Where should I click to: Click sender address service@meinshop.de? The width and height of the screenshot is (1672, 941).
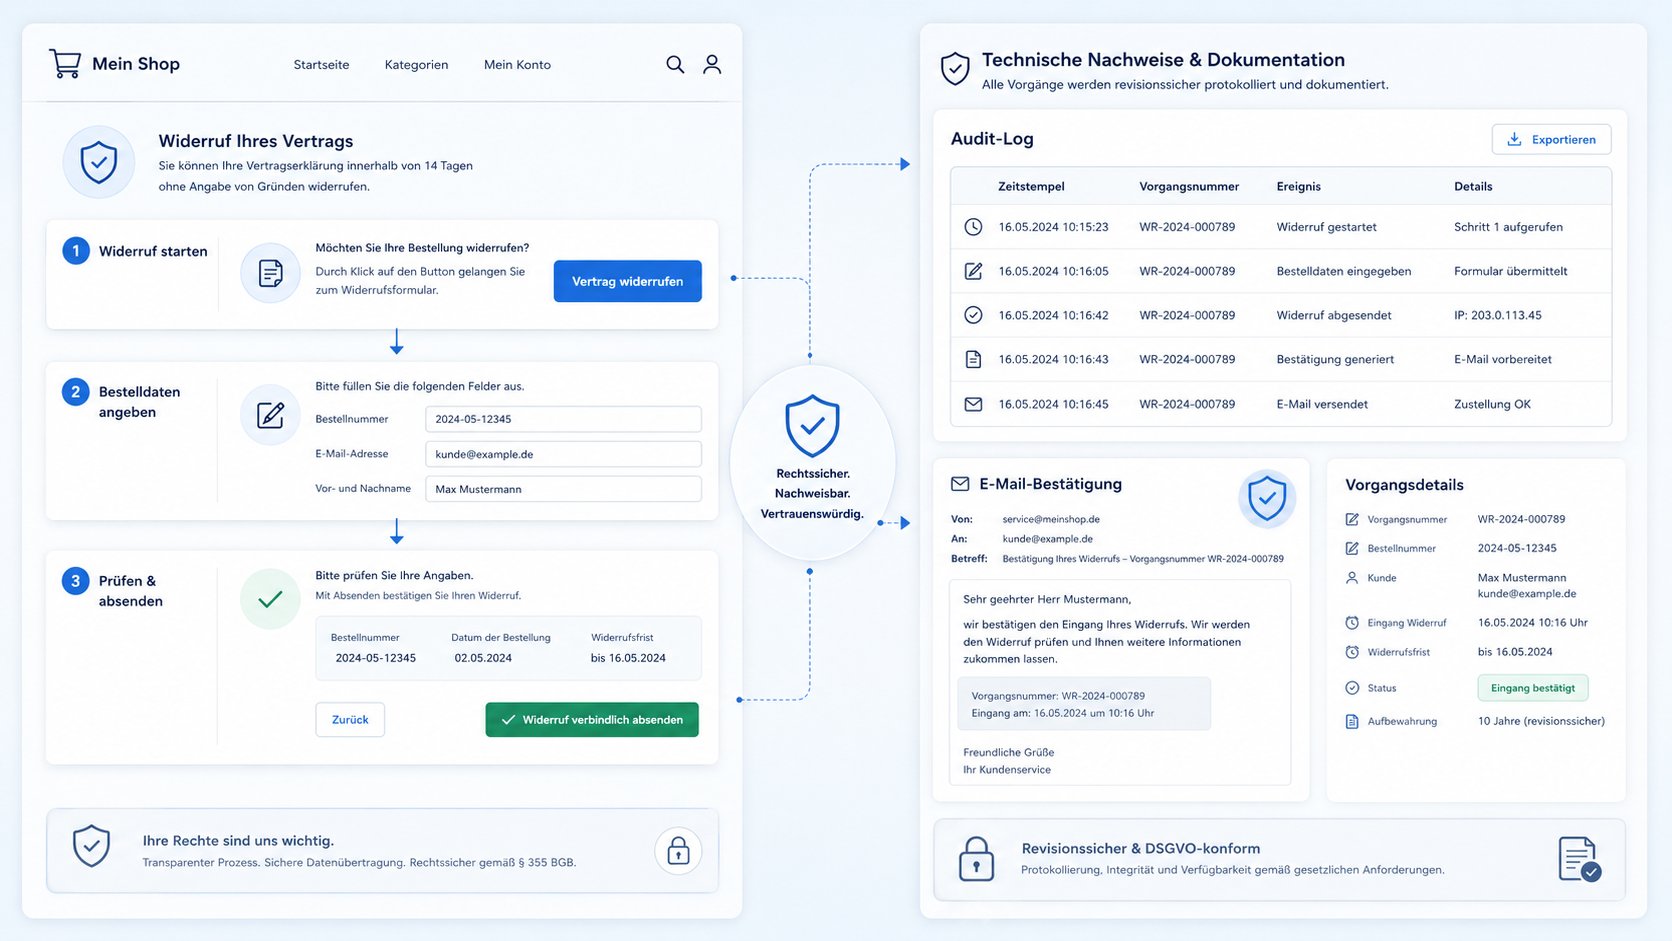tap(1051, 519)
